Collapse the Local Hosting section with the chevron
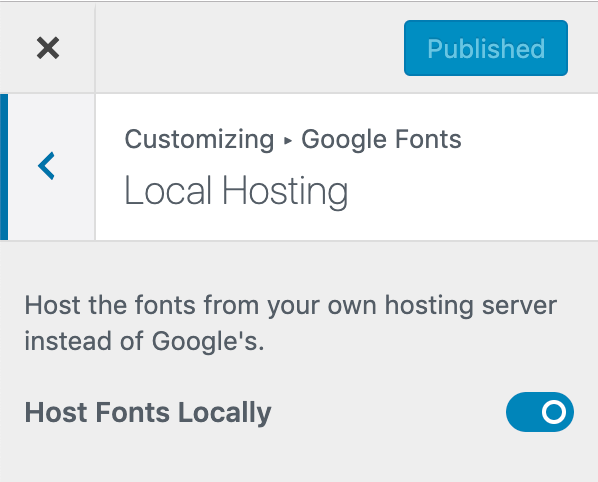 click(x=47, y=166)
